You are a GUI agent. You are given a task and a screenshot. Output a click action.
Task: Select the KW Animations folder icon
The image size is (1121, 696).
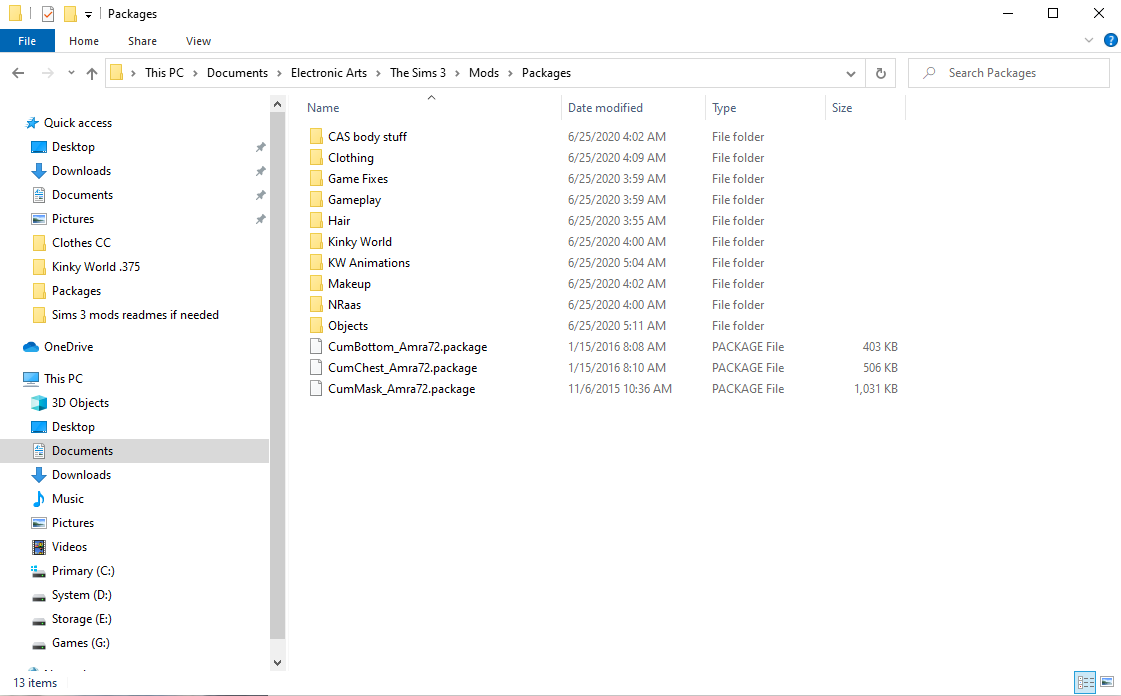tap(316, 262)
